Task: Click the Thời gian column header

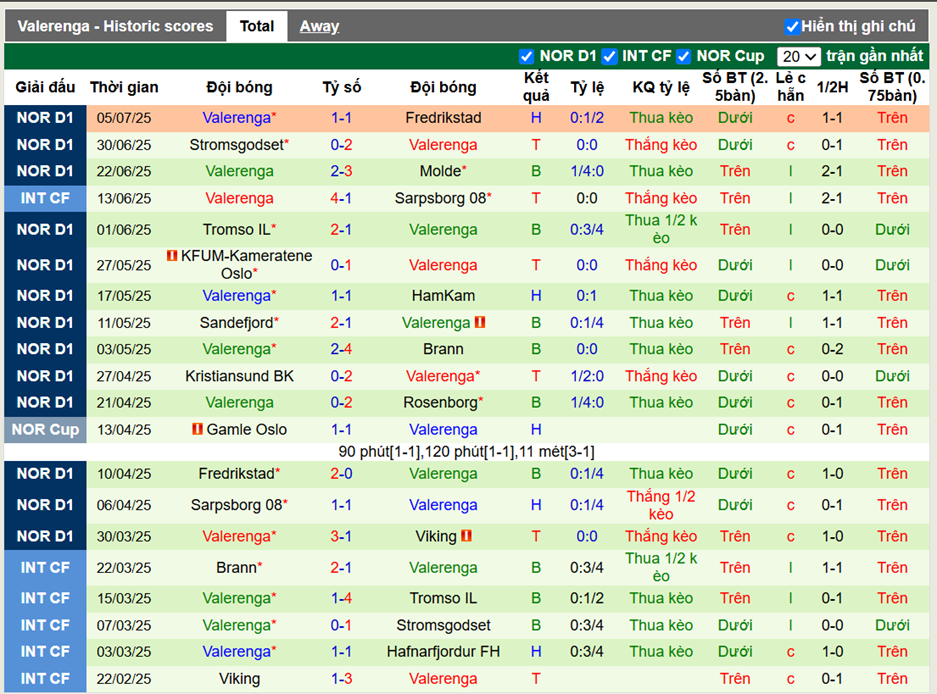Action: (x=124, y=87)
